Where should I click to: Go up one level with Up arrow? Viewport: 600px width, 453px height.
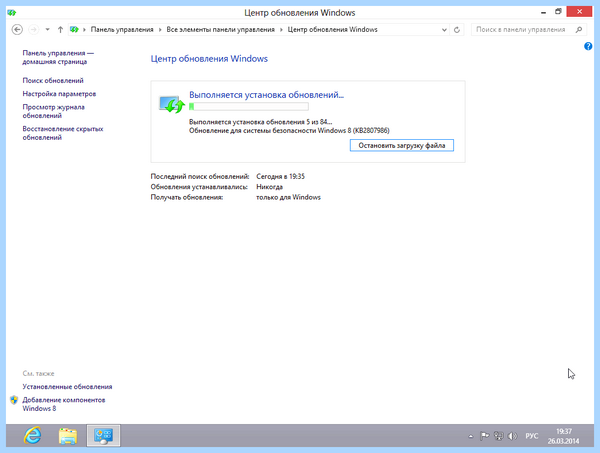(60, 29)
